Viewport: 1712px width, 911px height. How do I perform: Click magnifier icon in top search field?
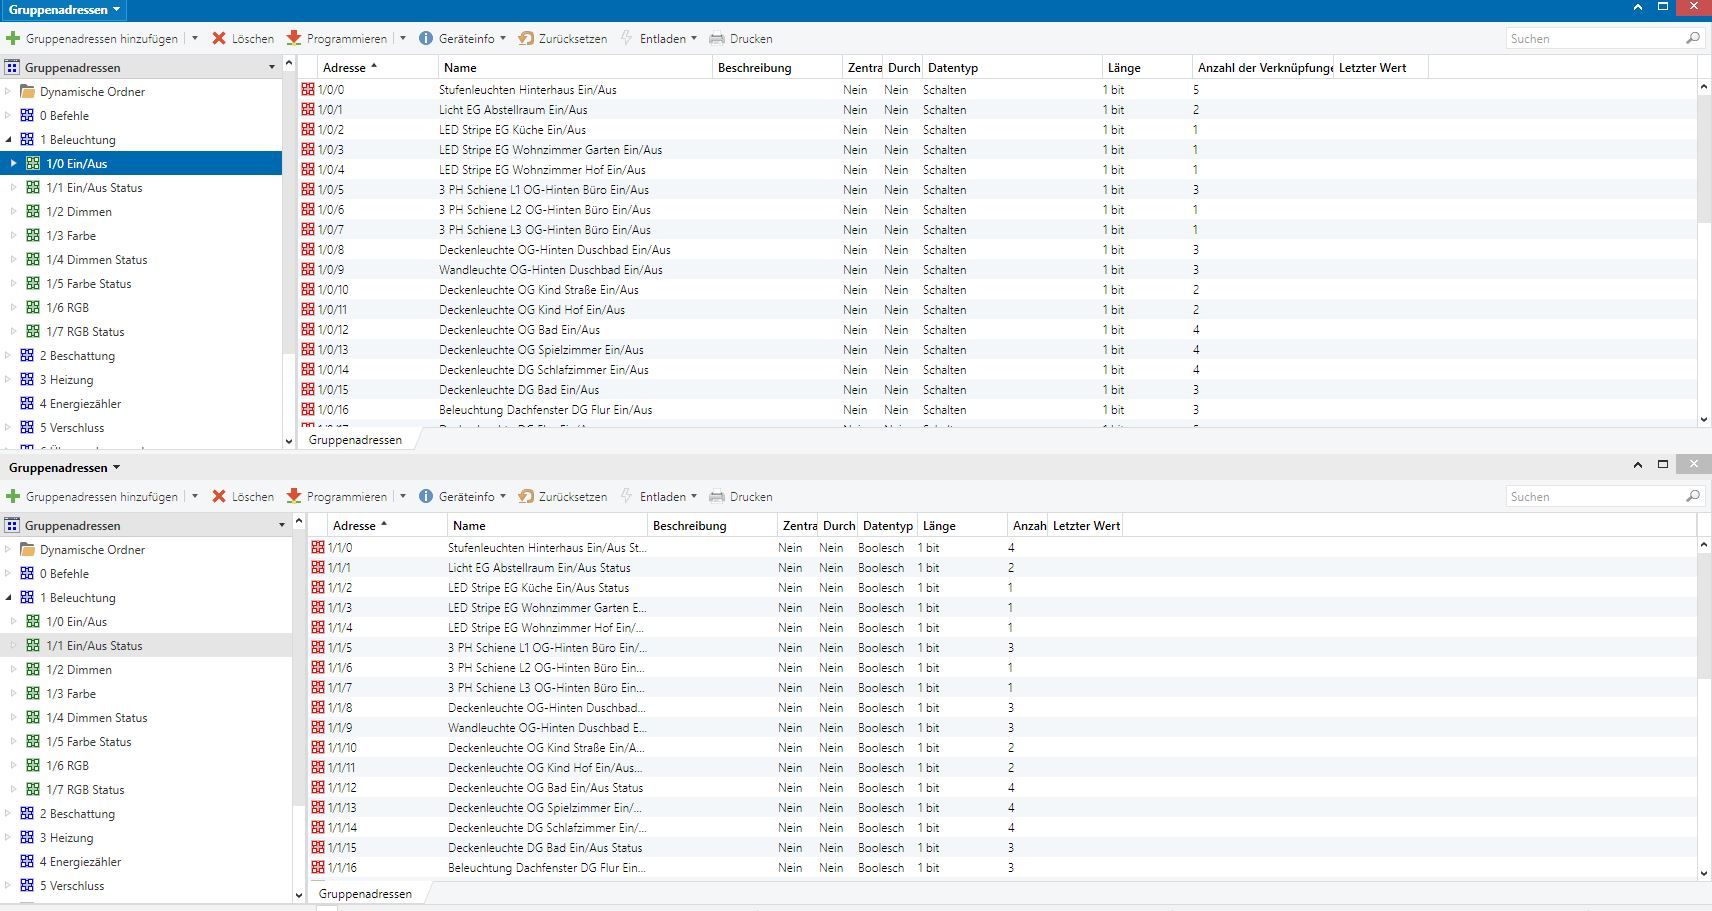click(1692, 39)
